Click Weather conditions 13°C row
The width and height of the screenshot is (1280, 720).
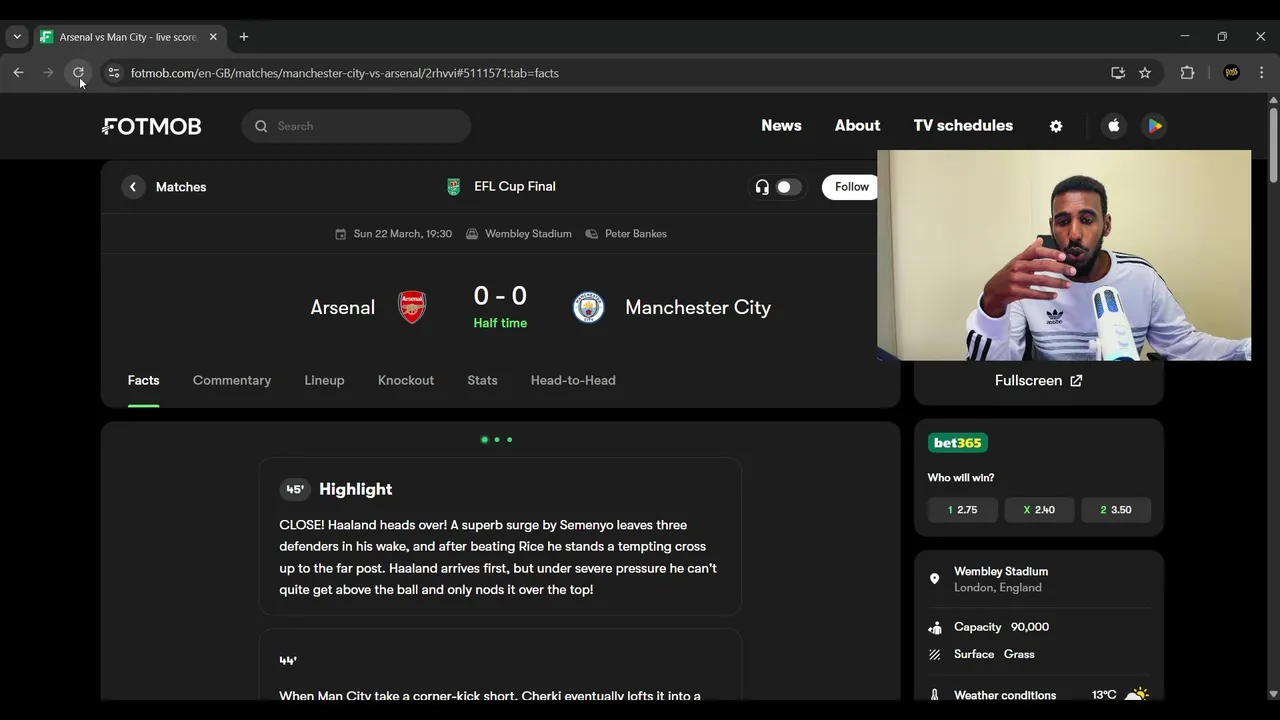pyautogui.click(x=1039, y=694)
